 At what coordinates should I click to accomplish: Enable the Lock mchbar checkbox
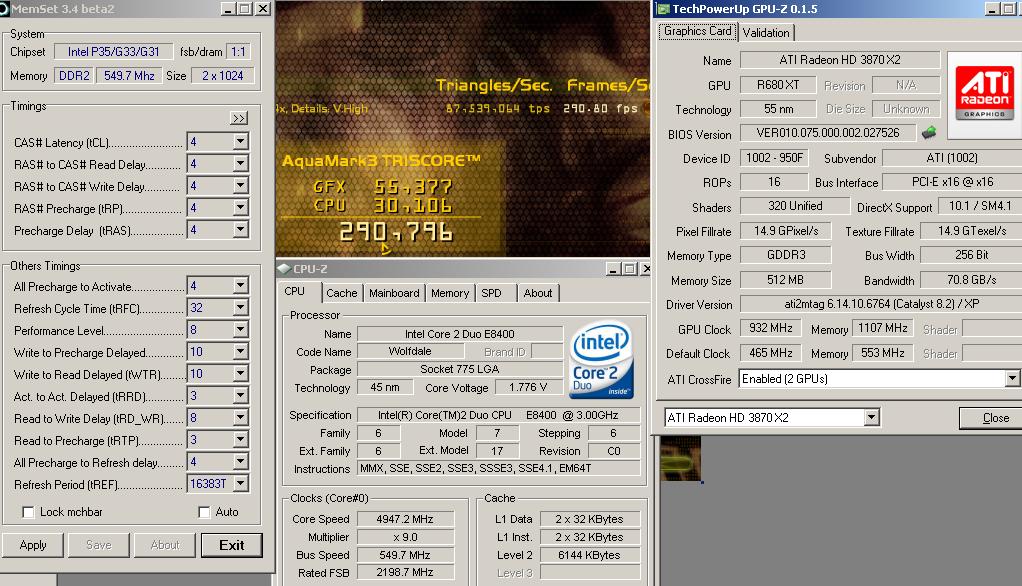click(x=28, y=512)
